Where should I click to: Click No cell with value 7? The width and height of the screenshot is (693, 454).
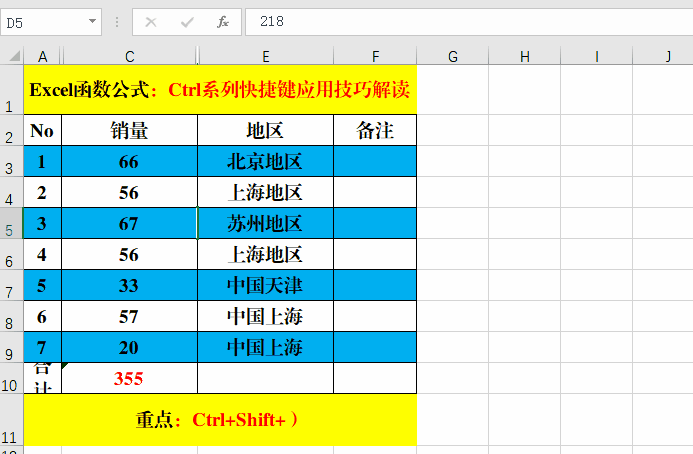click(42, 347)
